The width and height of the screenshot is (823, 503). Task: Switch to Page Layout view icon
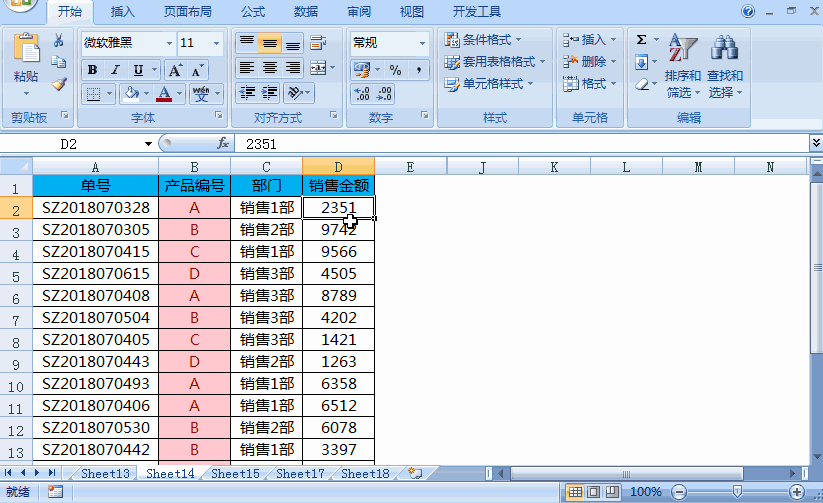594,492
